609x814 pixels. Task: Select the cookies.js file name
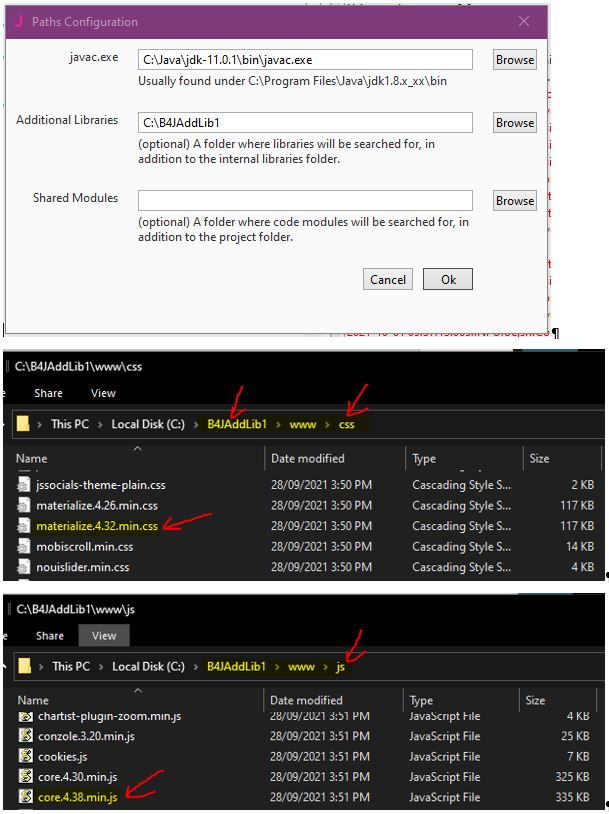(63, 757)
